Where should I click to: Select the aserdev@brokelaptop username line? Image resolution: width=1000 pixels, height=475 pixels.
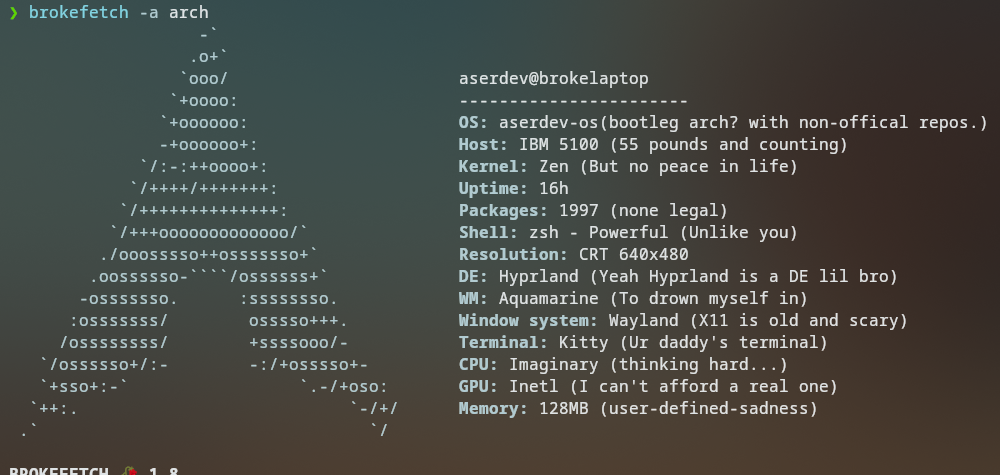coord(554,79)
